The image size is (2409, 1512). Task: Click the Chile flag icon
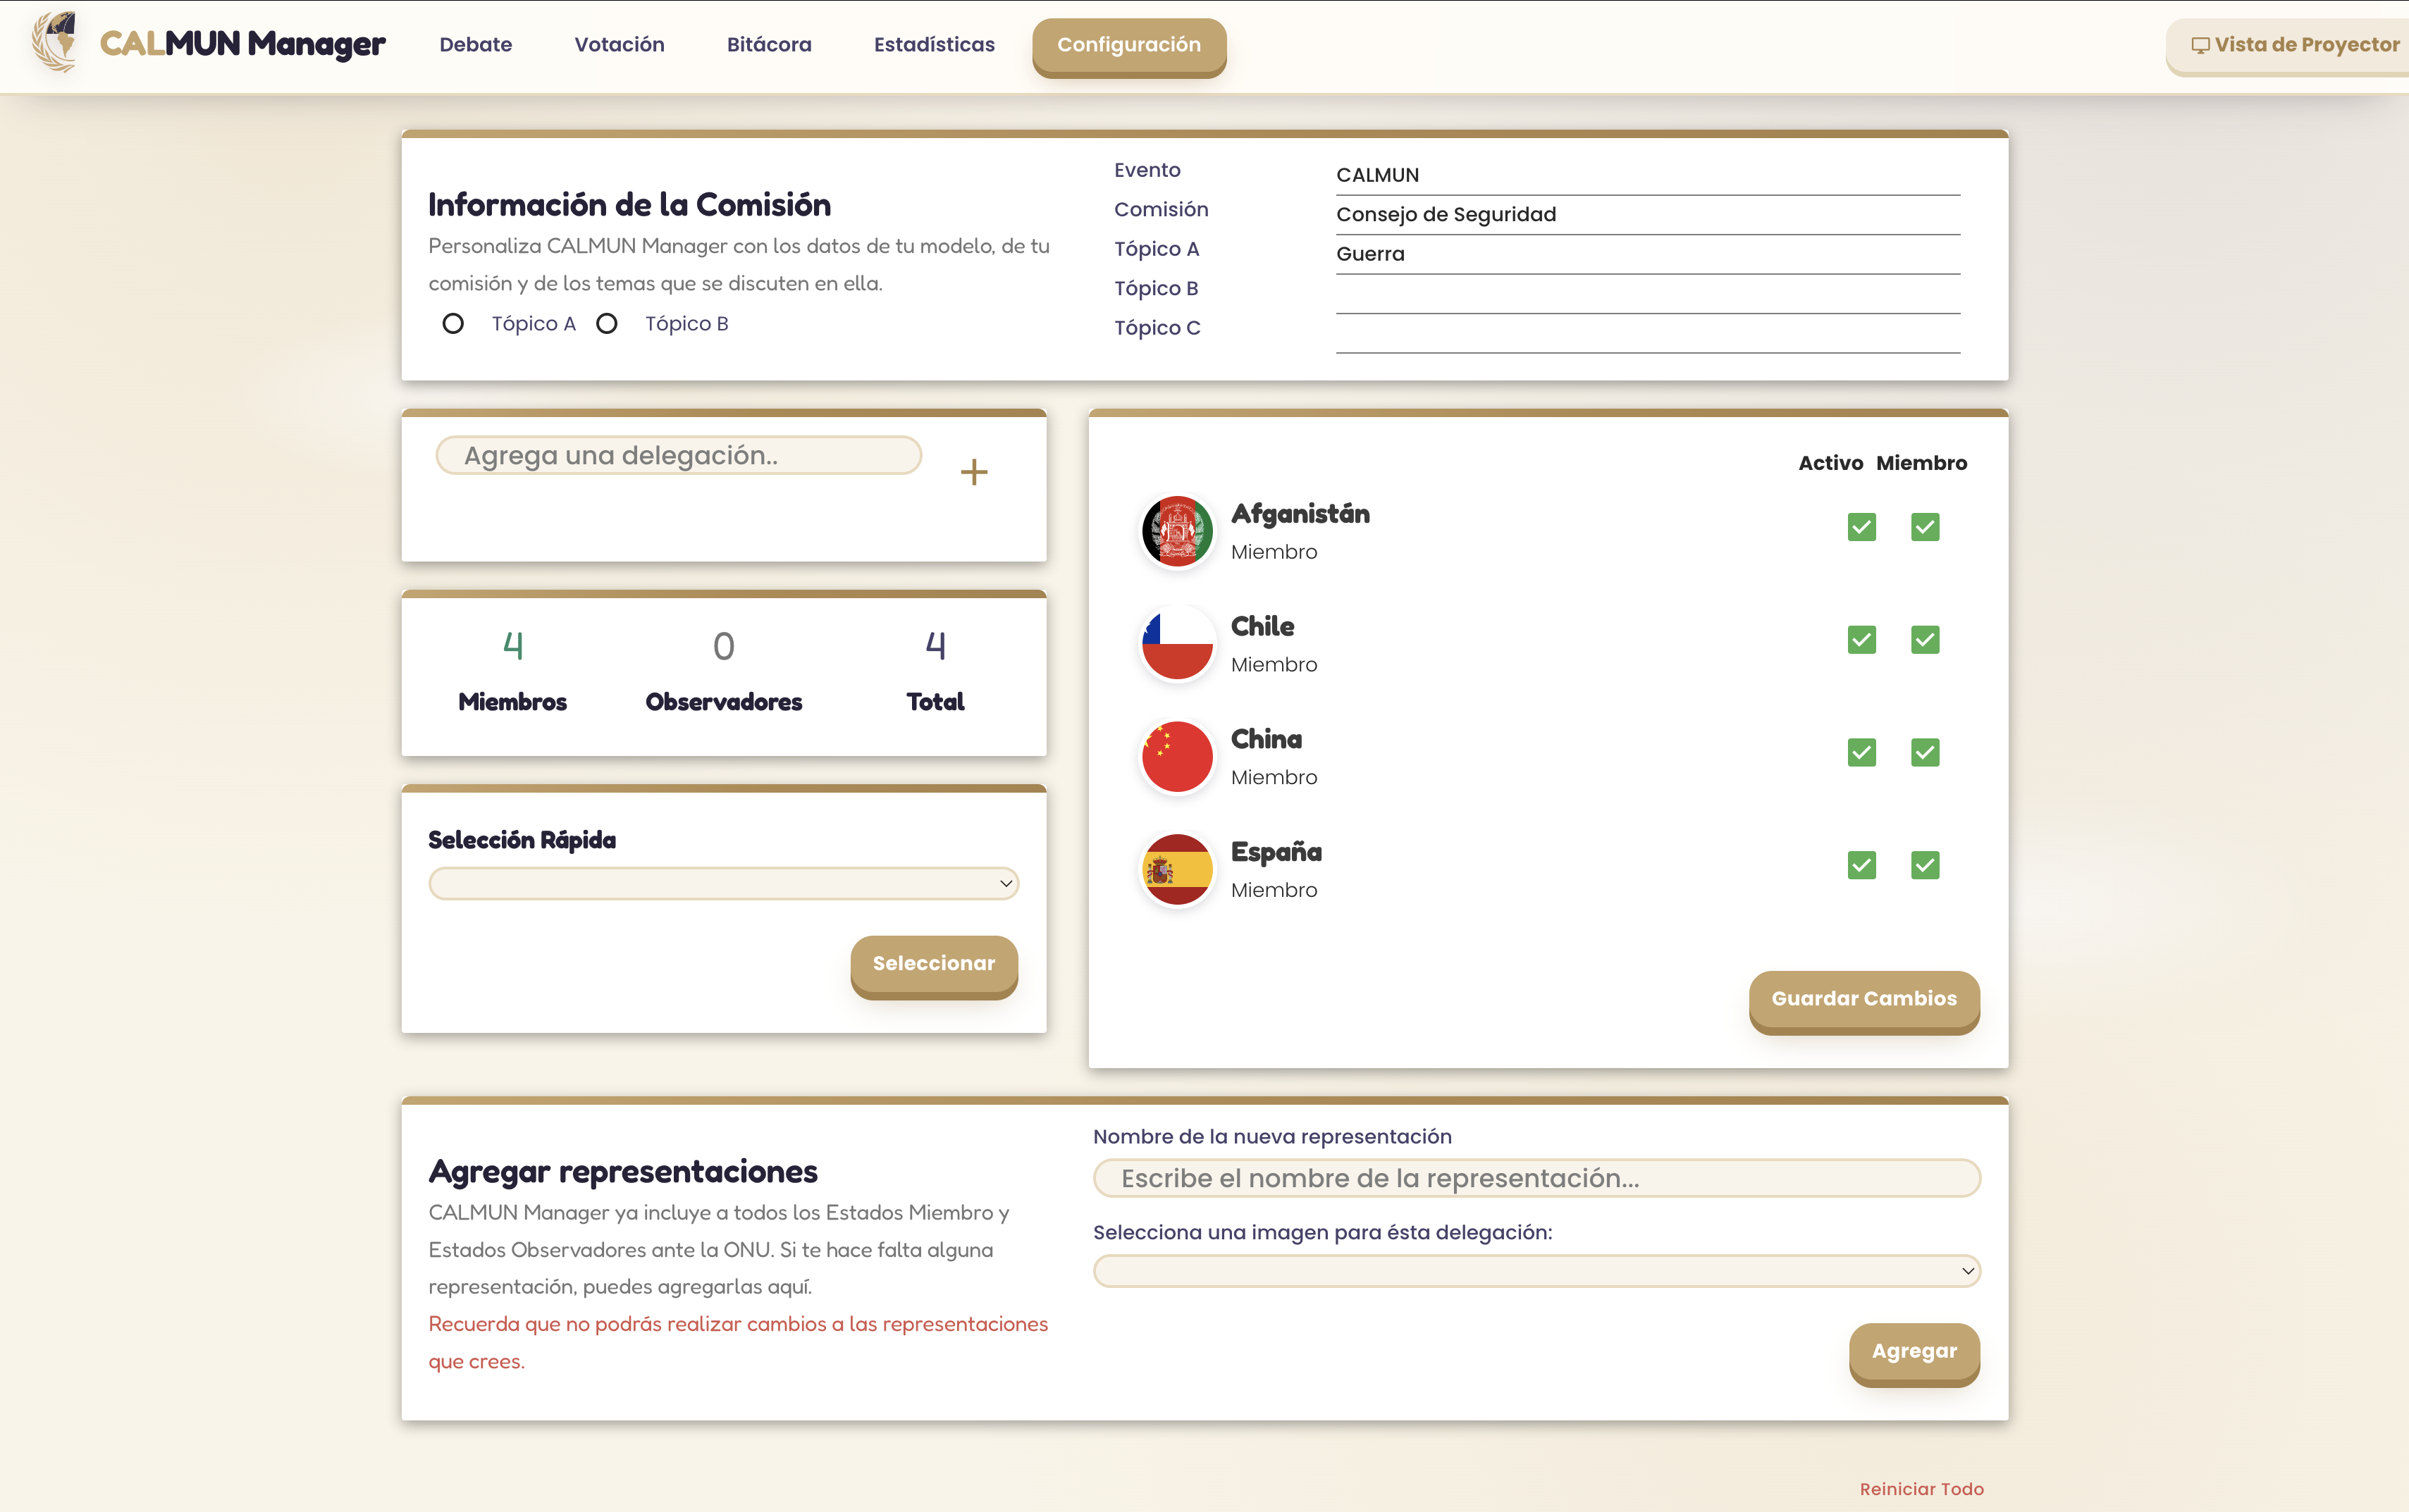[x=1177, y=645]
